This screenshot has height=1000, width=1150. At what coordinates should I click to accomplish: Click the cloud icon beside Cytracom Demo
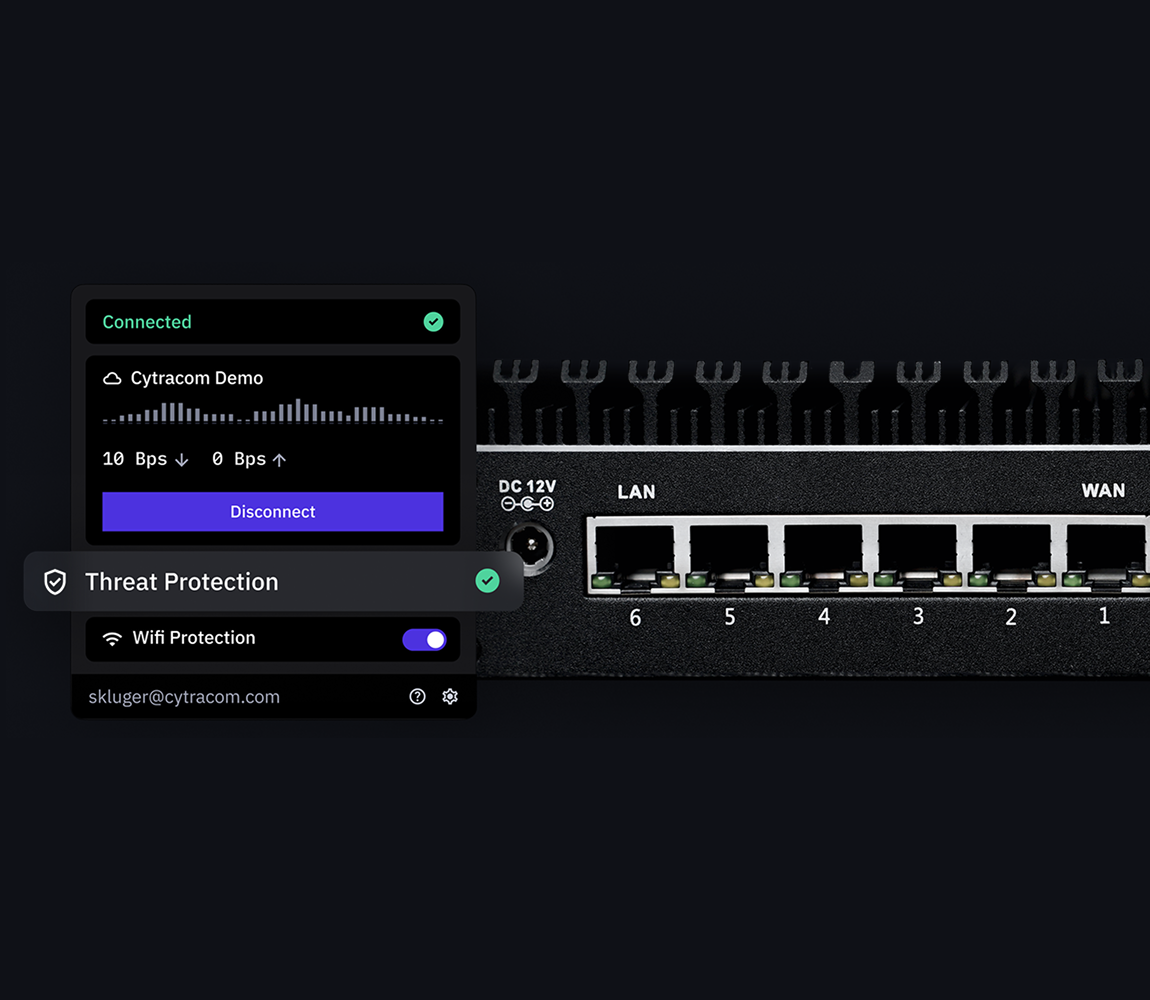coord(112,379)
